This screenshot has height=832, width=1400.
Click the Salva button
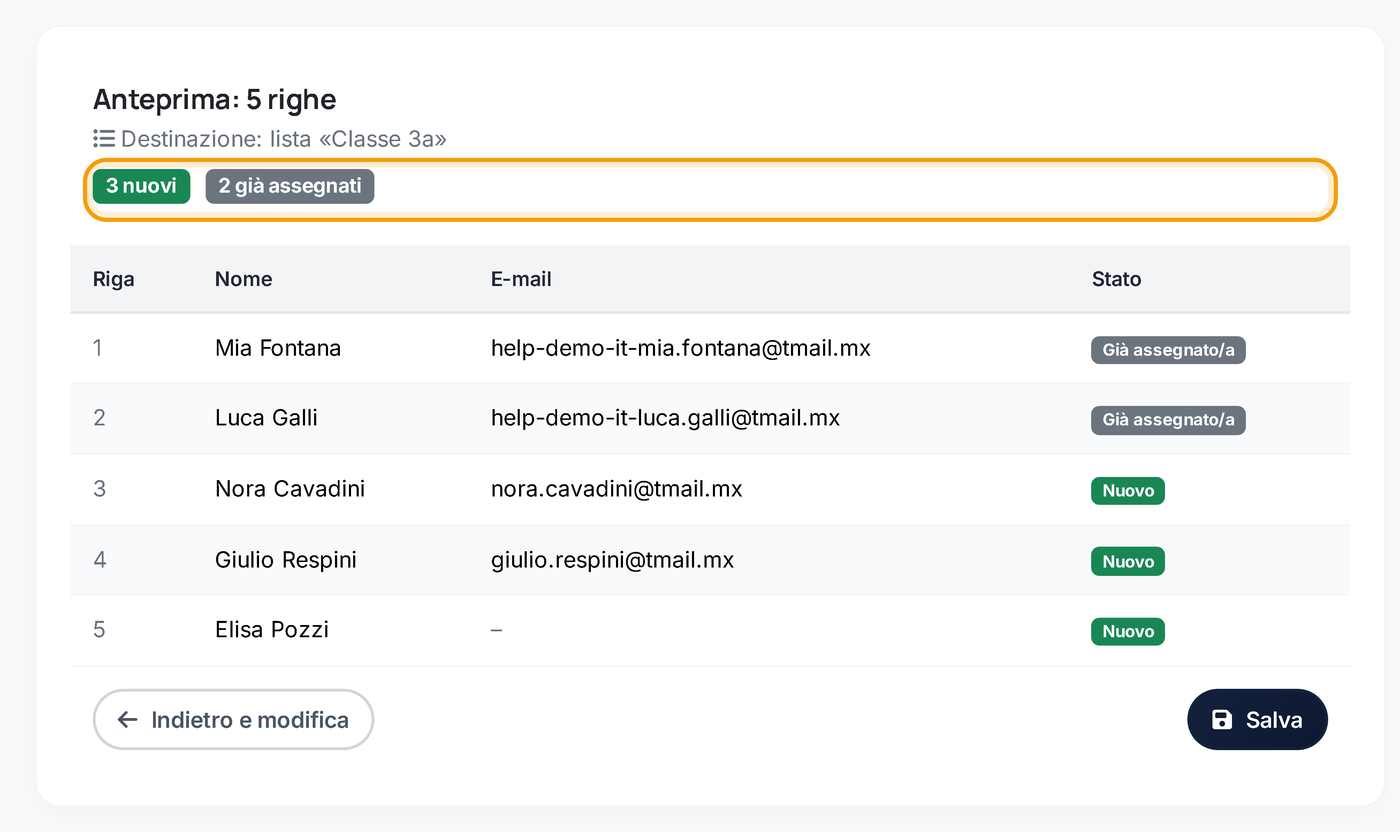point(1257,719)
